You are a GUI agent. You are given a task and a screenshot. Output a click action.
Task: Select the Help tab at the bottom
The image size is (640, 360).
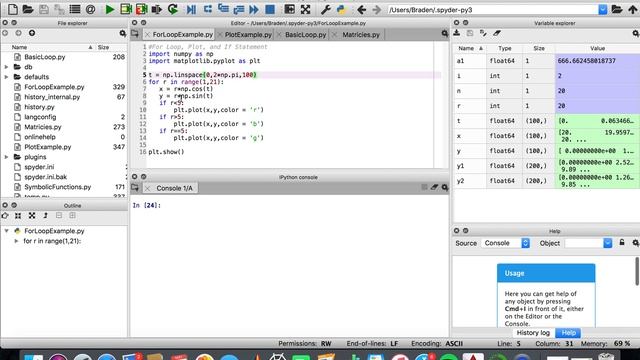[568, 333]
